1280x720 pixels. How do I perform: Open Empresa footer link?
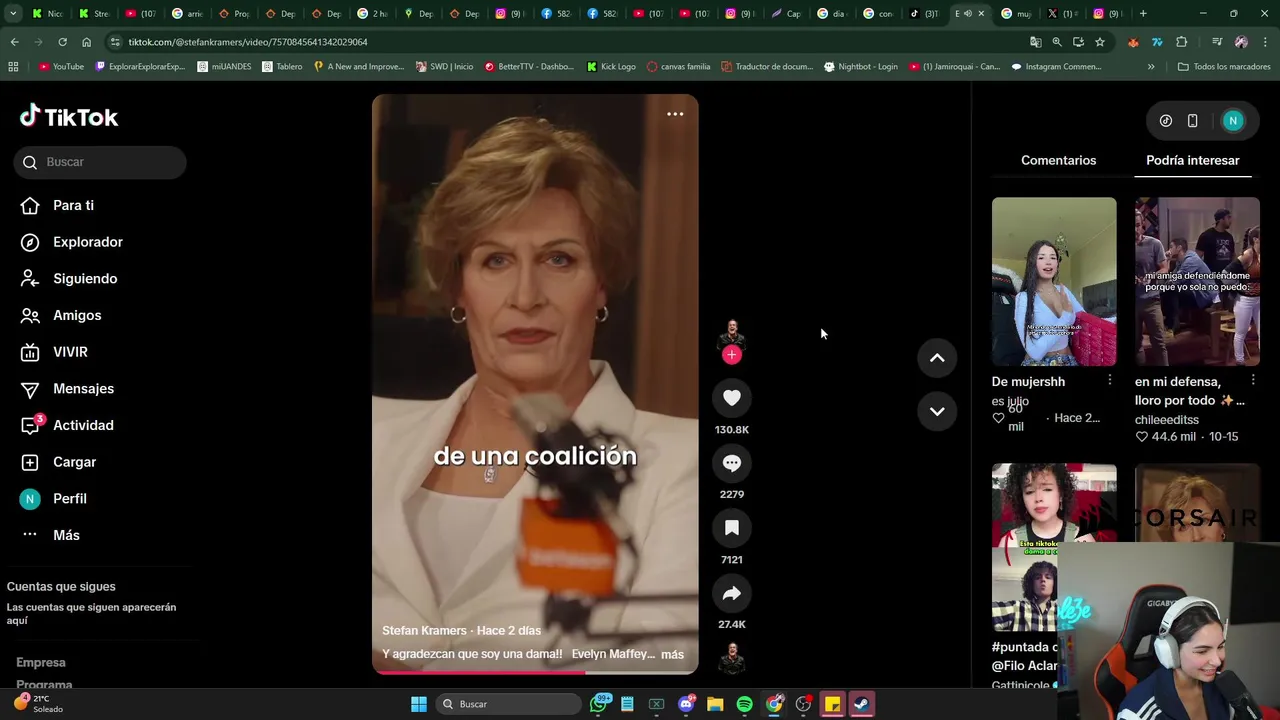[41, 663]
